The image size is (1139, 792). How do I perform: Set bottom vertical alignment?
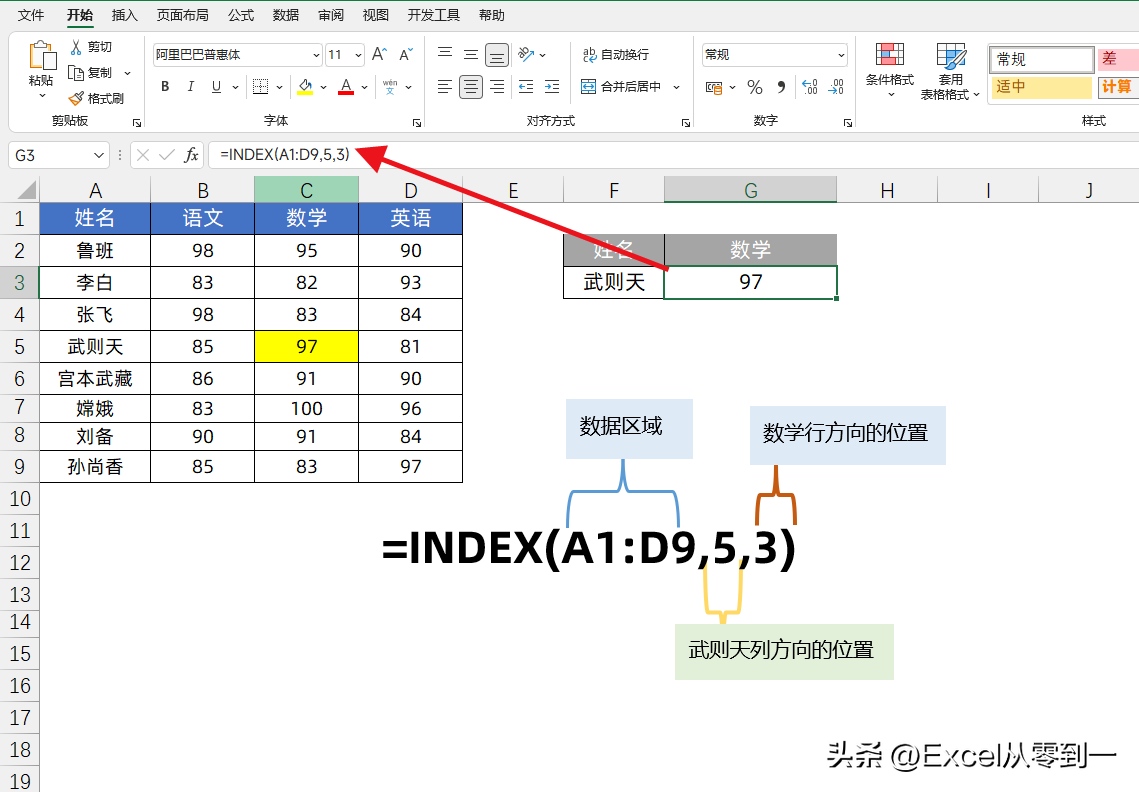pos(497,54)
